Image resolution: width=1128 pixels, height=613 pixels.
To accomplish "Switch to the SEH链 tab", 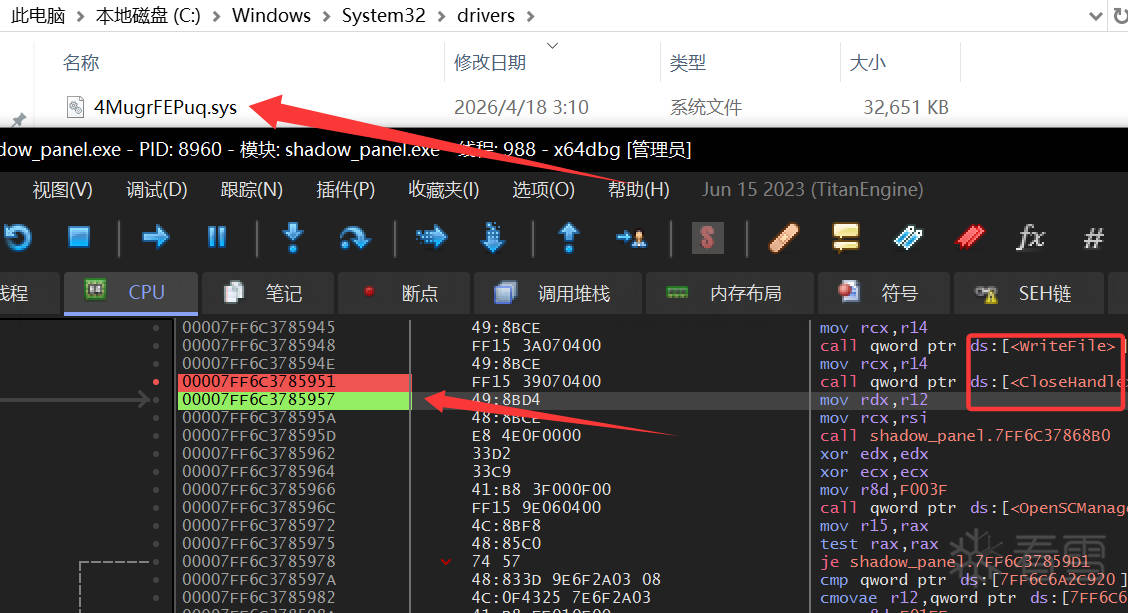I will [x=1029, y=293].
